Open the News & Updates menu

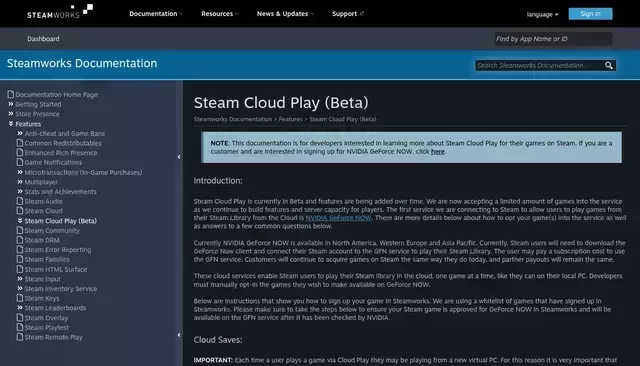(285, 13)
